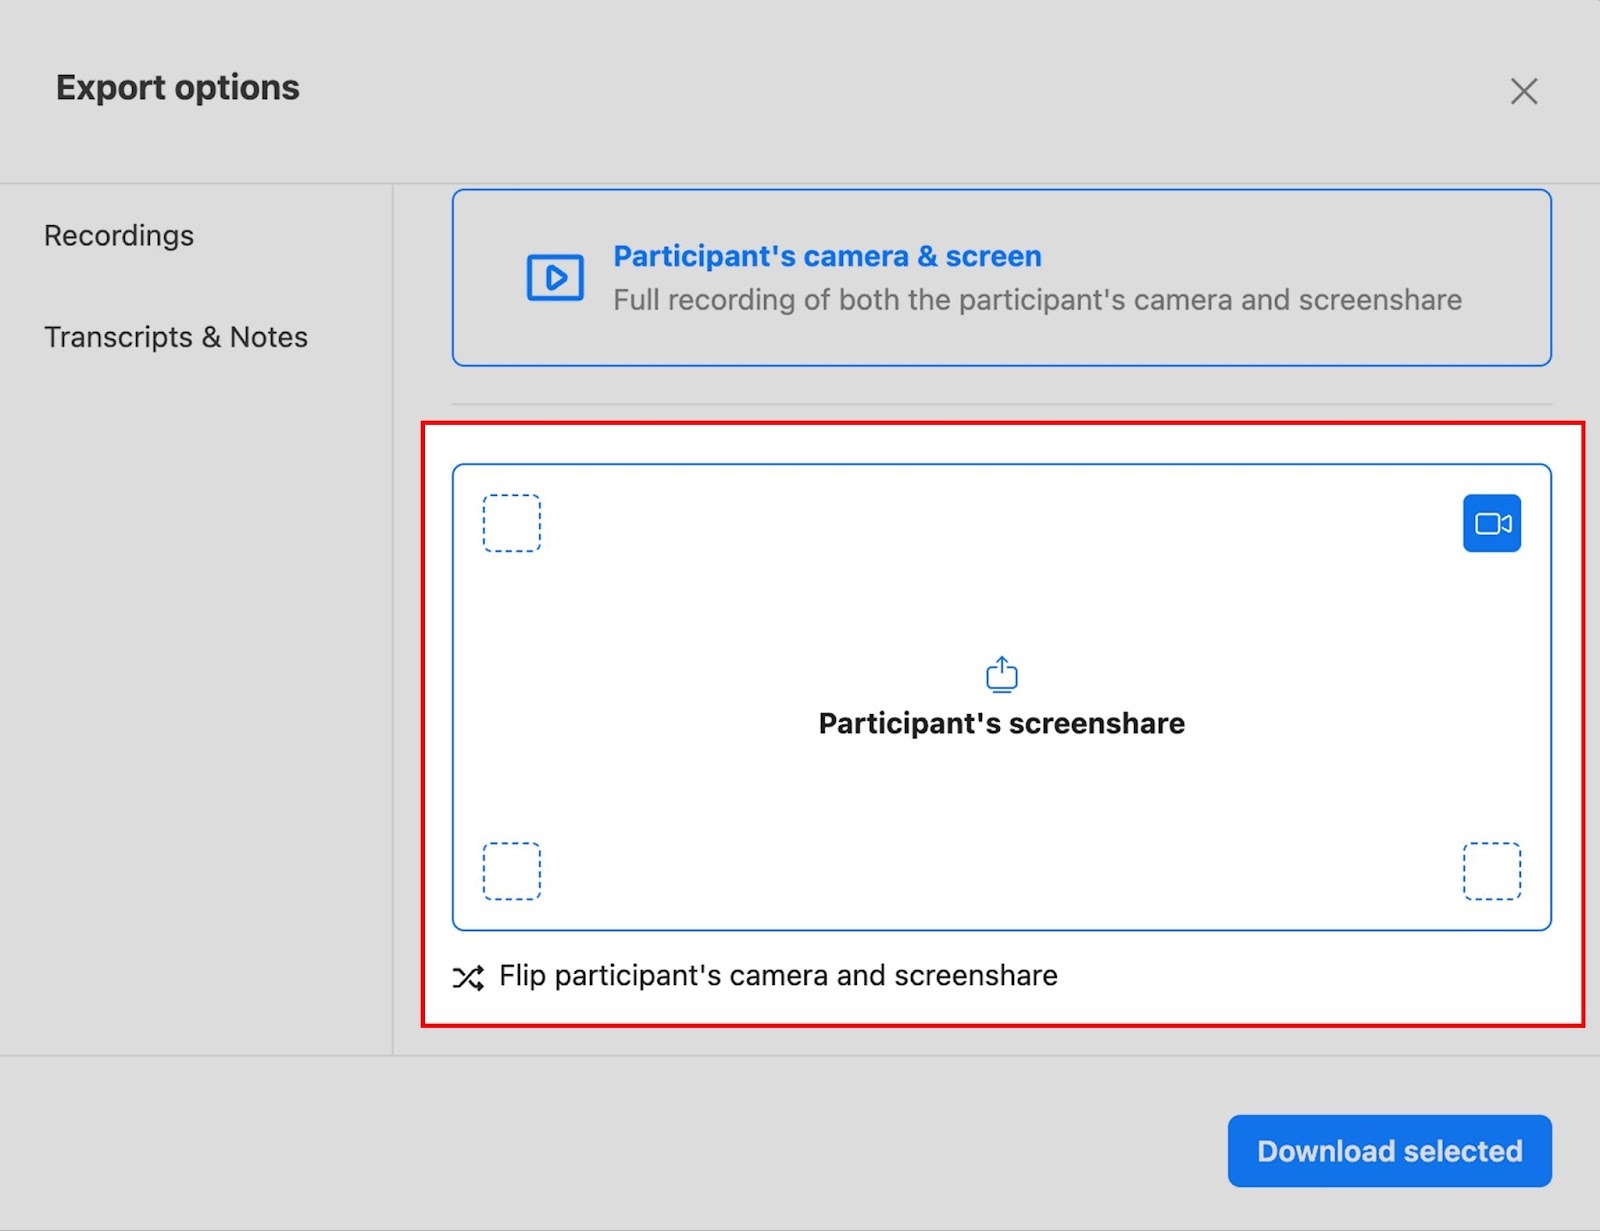The image size is (1600, 1231).
Task: Click empty footer area left of Download selected
Action: (700, 1150)
